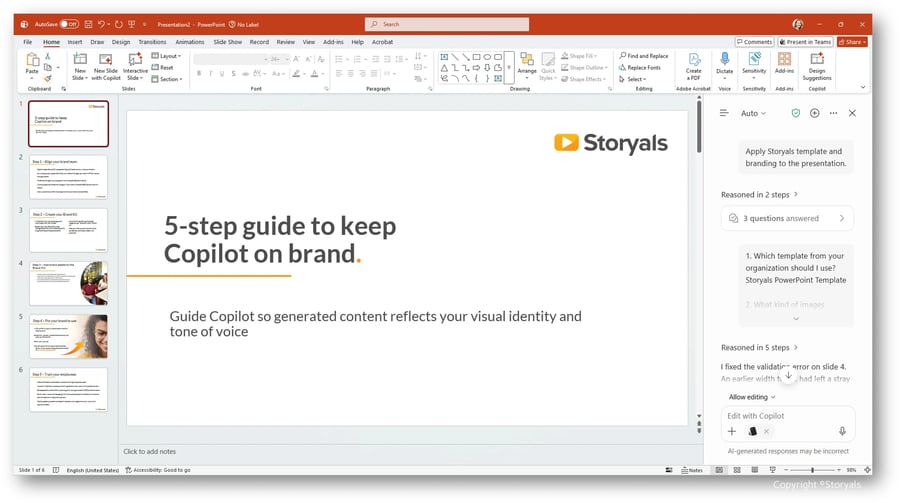Screen dimensions: 900x503
Task: Click the Comments button
Action: pyautogui.click(x=754, y=42)
